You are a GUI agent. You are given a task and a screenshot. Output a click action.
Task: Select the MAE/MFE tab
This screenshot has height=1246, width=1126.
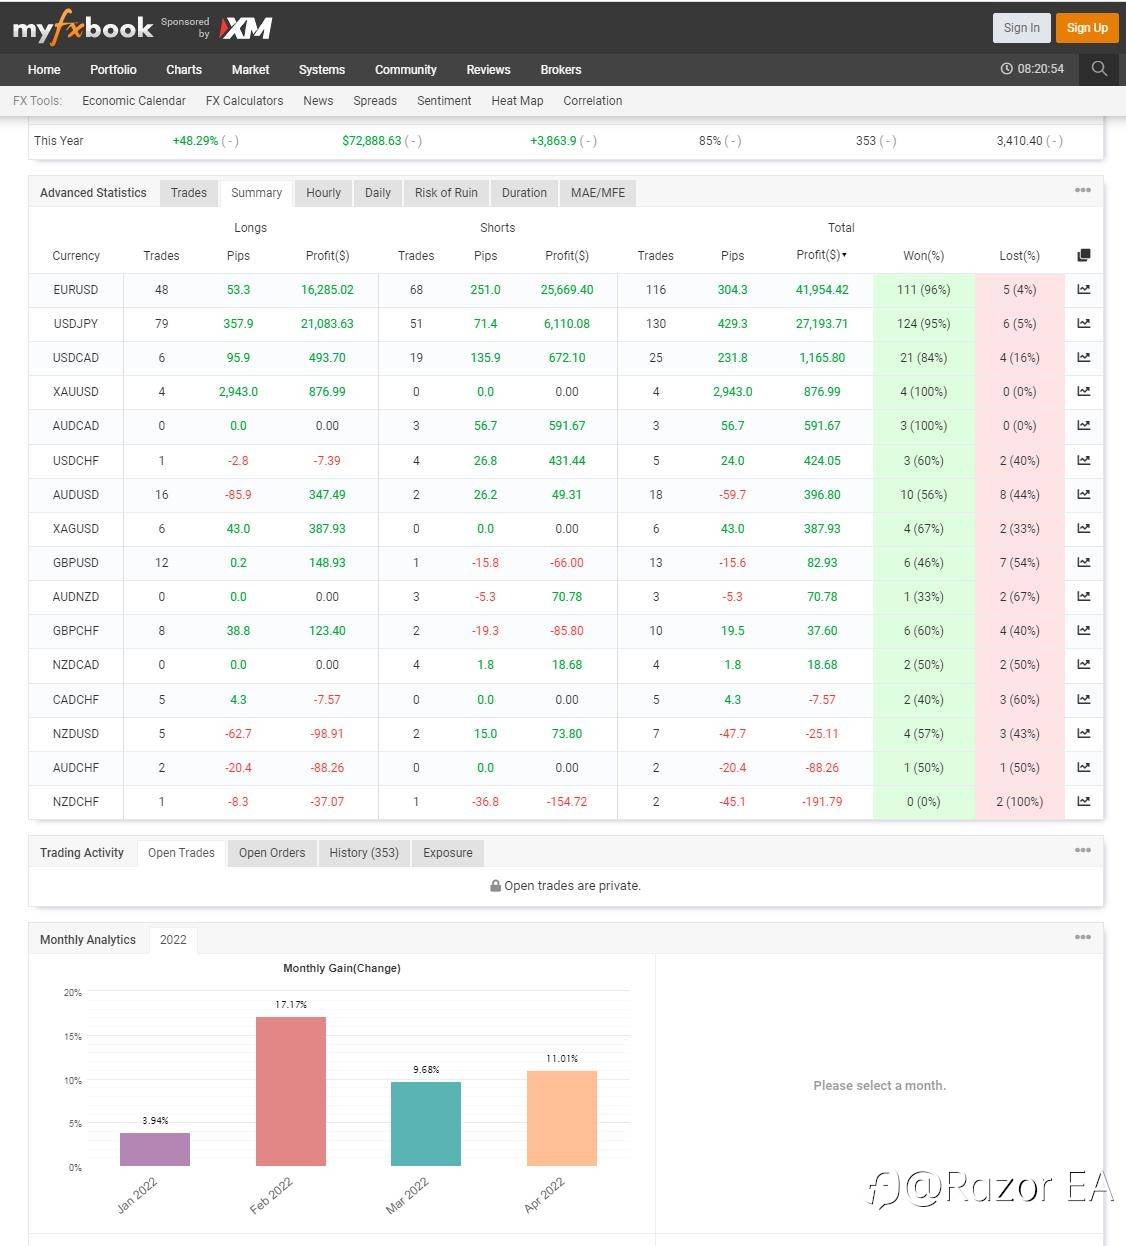click(x=598, y=193)
